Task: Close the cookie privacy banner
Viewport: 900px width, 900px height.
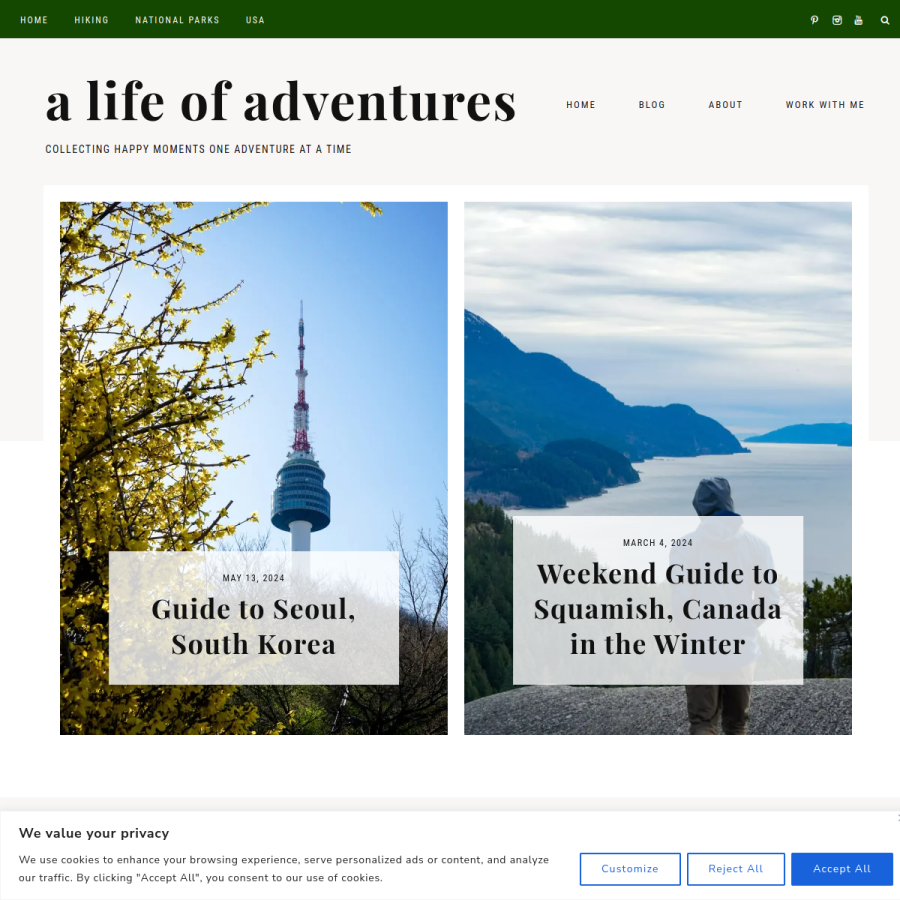Action: 898,817
